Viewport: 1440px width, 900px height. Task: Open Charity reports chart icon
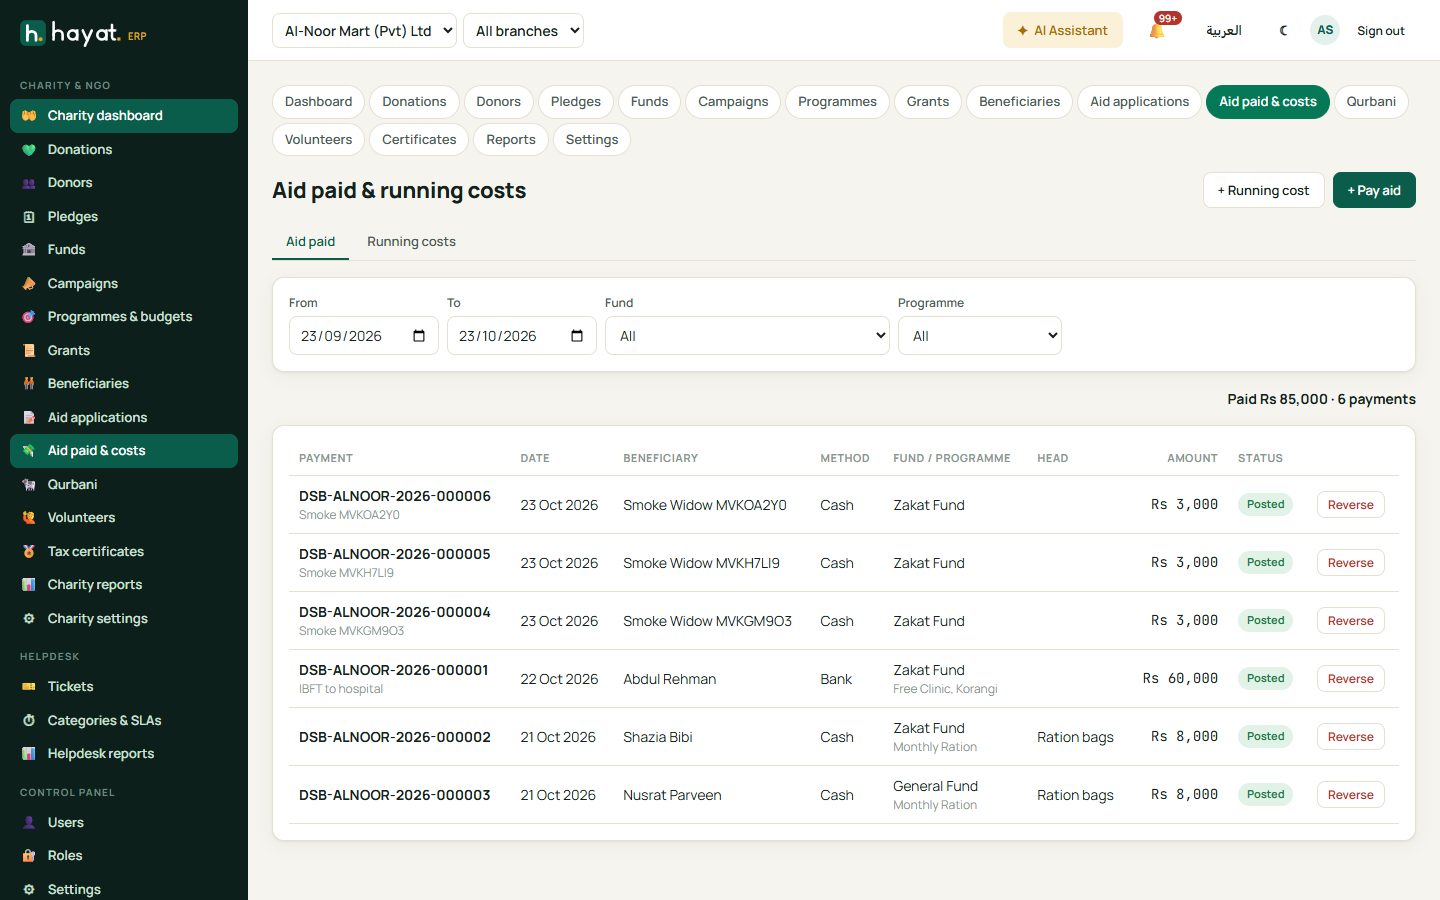[x=29, y=585]
